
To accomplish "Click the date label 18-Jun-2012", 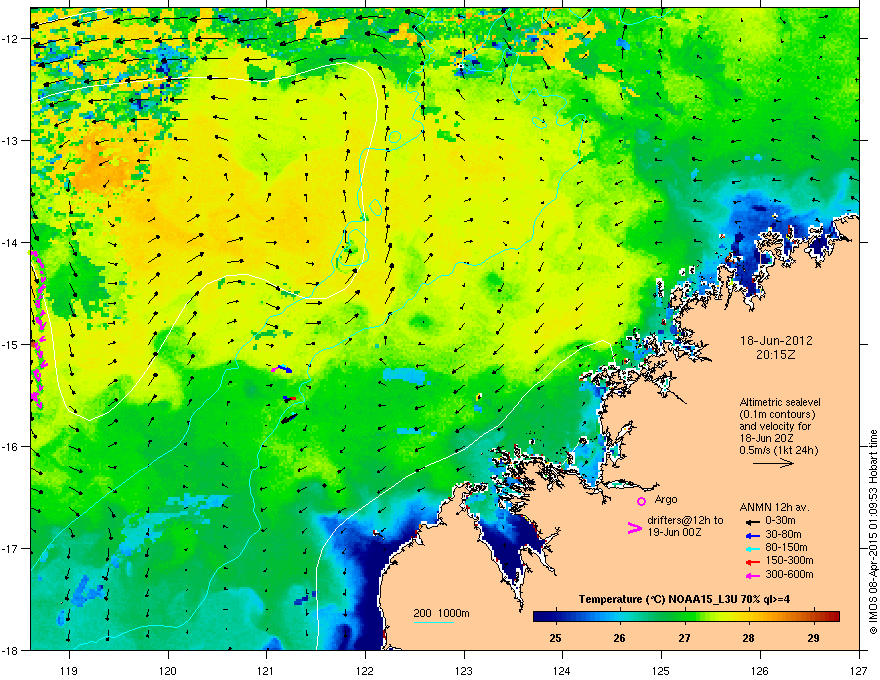I will click(x=776, y=341).
